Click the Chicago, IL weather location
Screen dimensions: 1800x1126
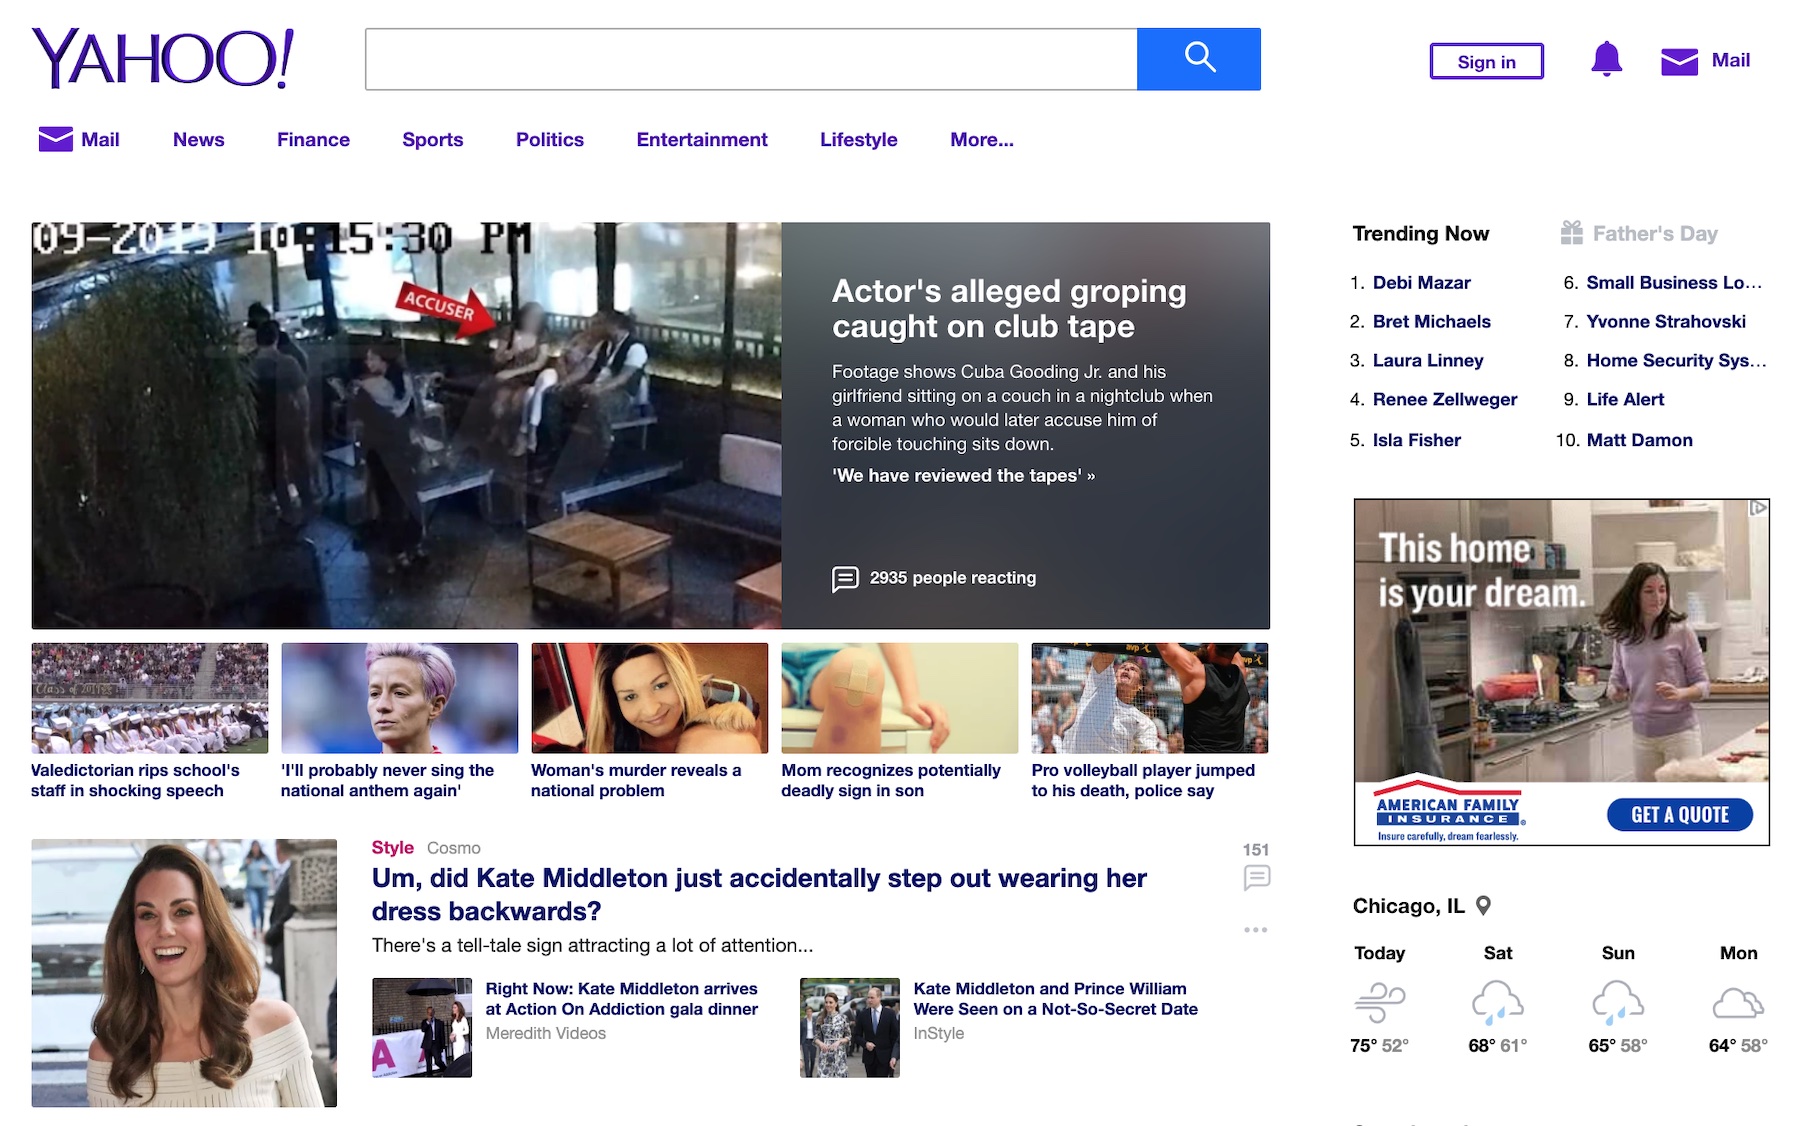point(1408,906)
